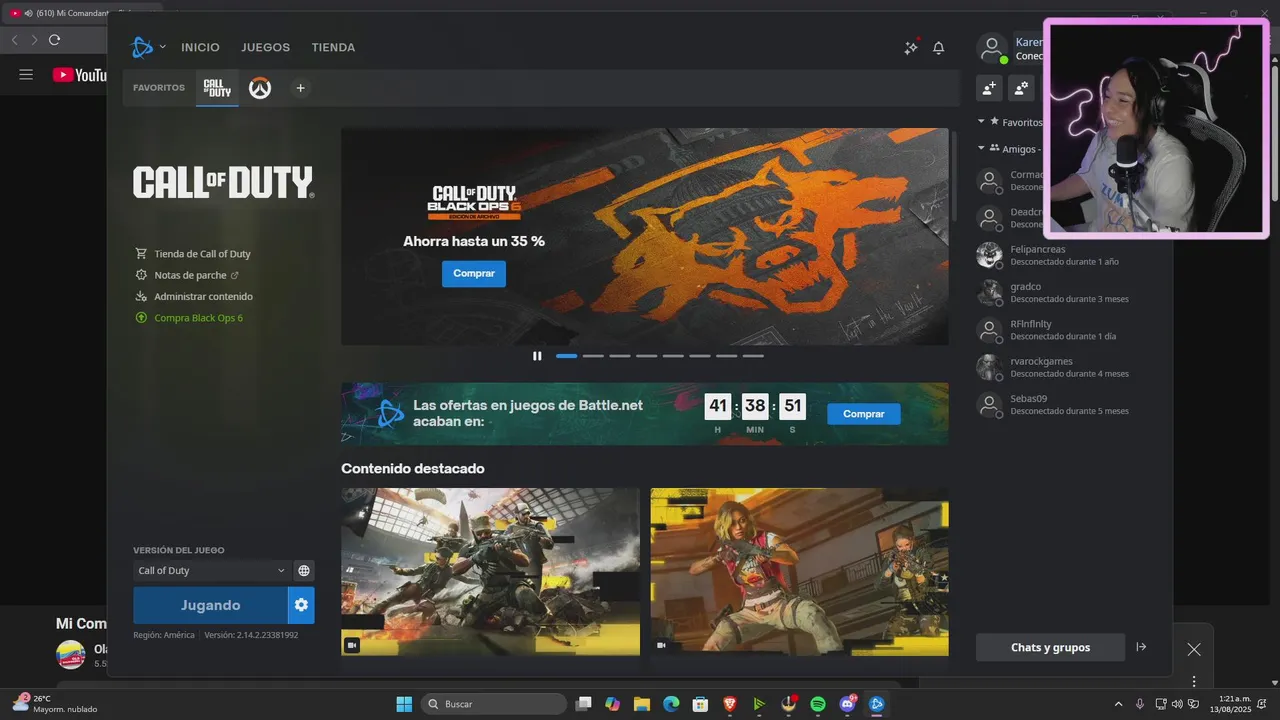Open Brave browser on taskbar
This screenshot has height=720, width=1280.
(x=730, y=704)
